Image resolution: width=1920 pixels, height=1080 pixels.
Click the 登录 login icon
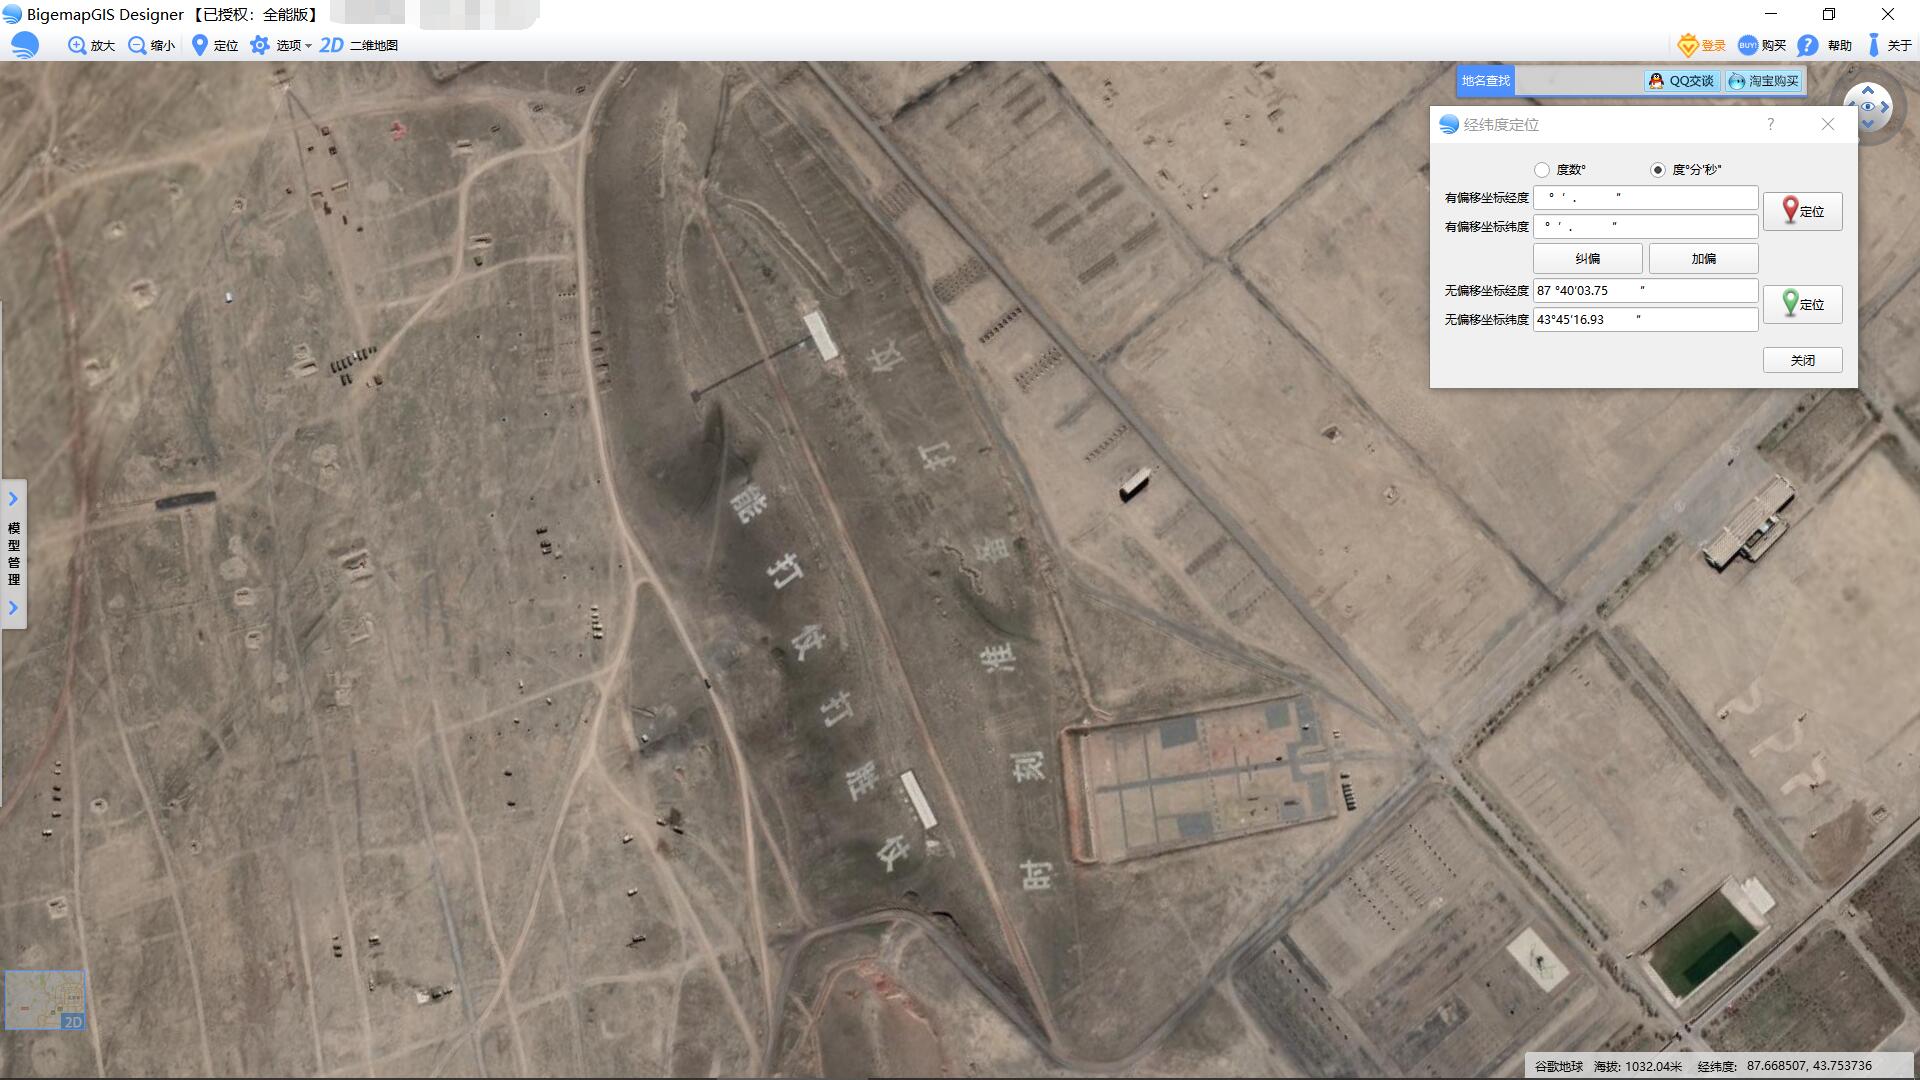pos(1689,45)
